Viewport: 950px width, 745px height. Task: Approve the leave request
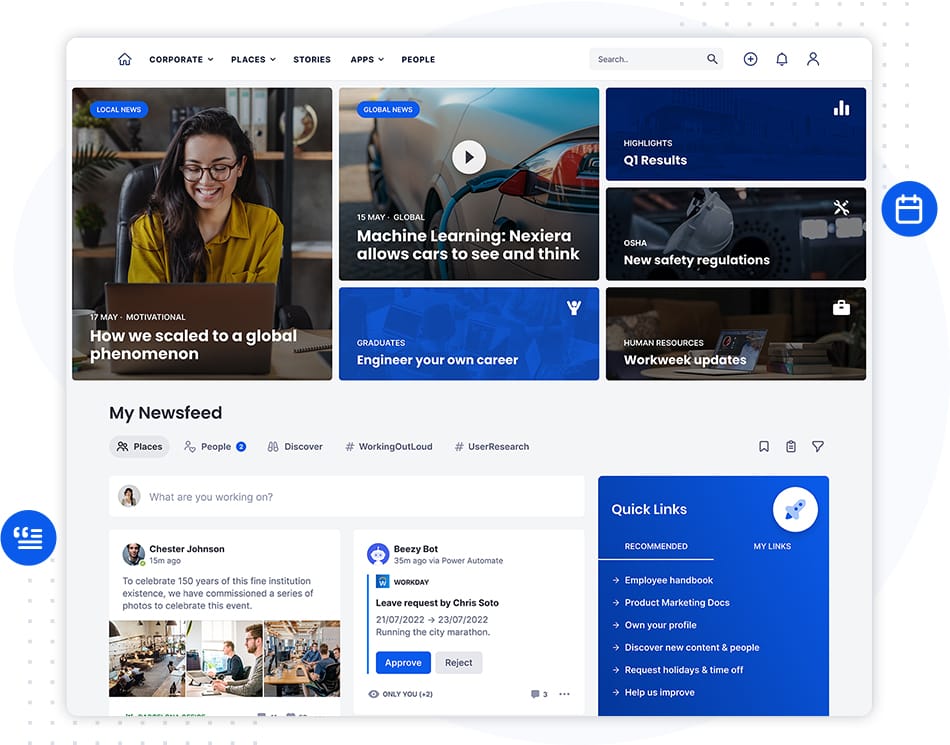(x=403, y=663)
